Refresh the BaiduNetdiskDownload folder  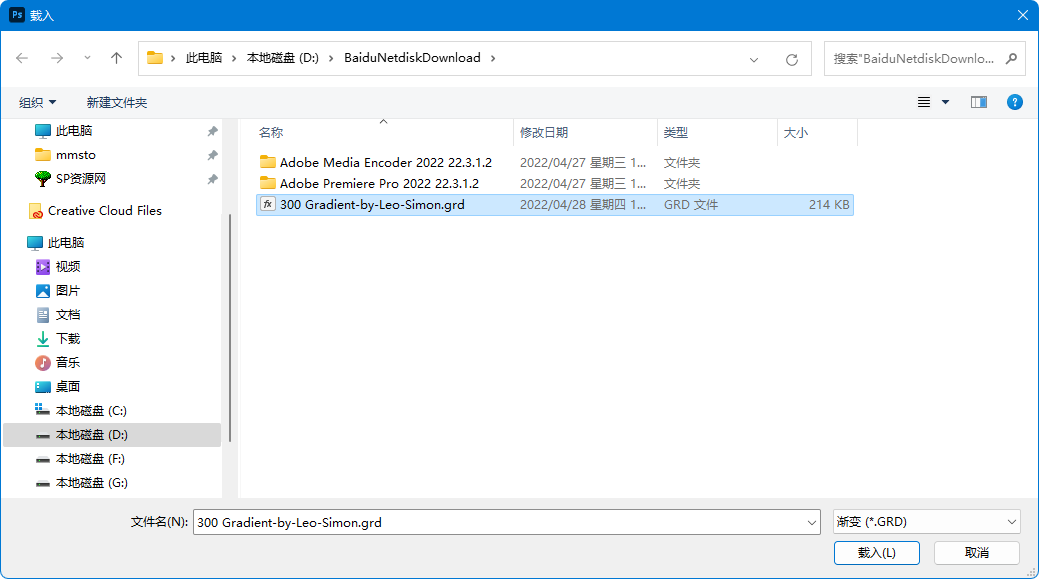792,60
